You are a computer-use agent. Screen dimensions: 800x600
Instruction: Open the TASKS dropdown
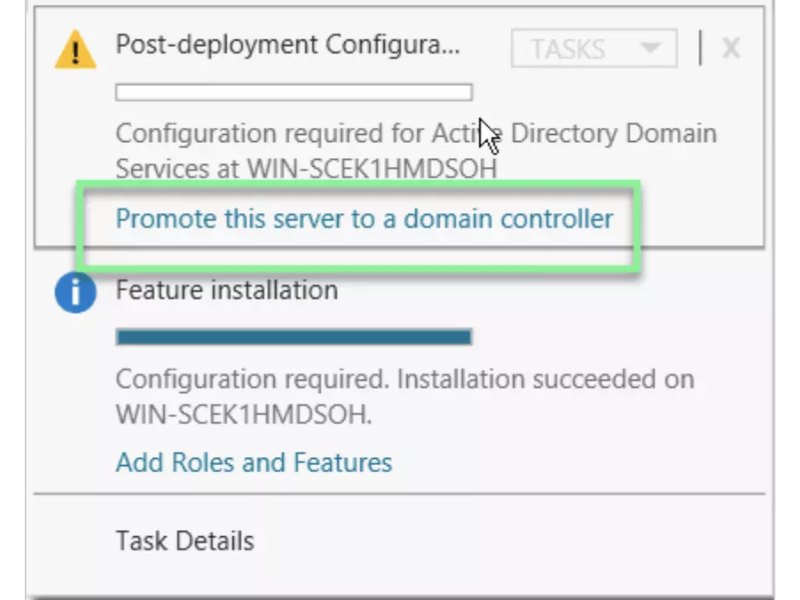click(x=593, y=48)
